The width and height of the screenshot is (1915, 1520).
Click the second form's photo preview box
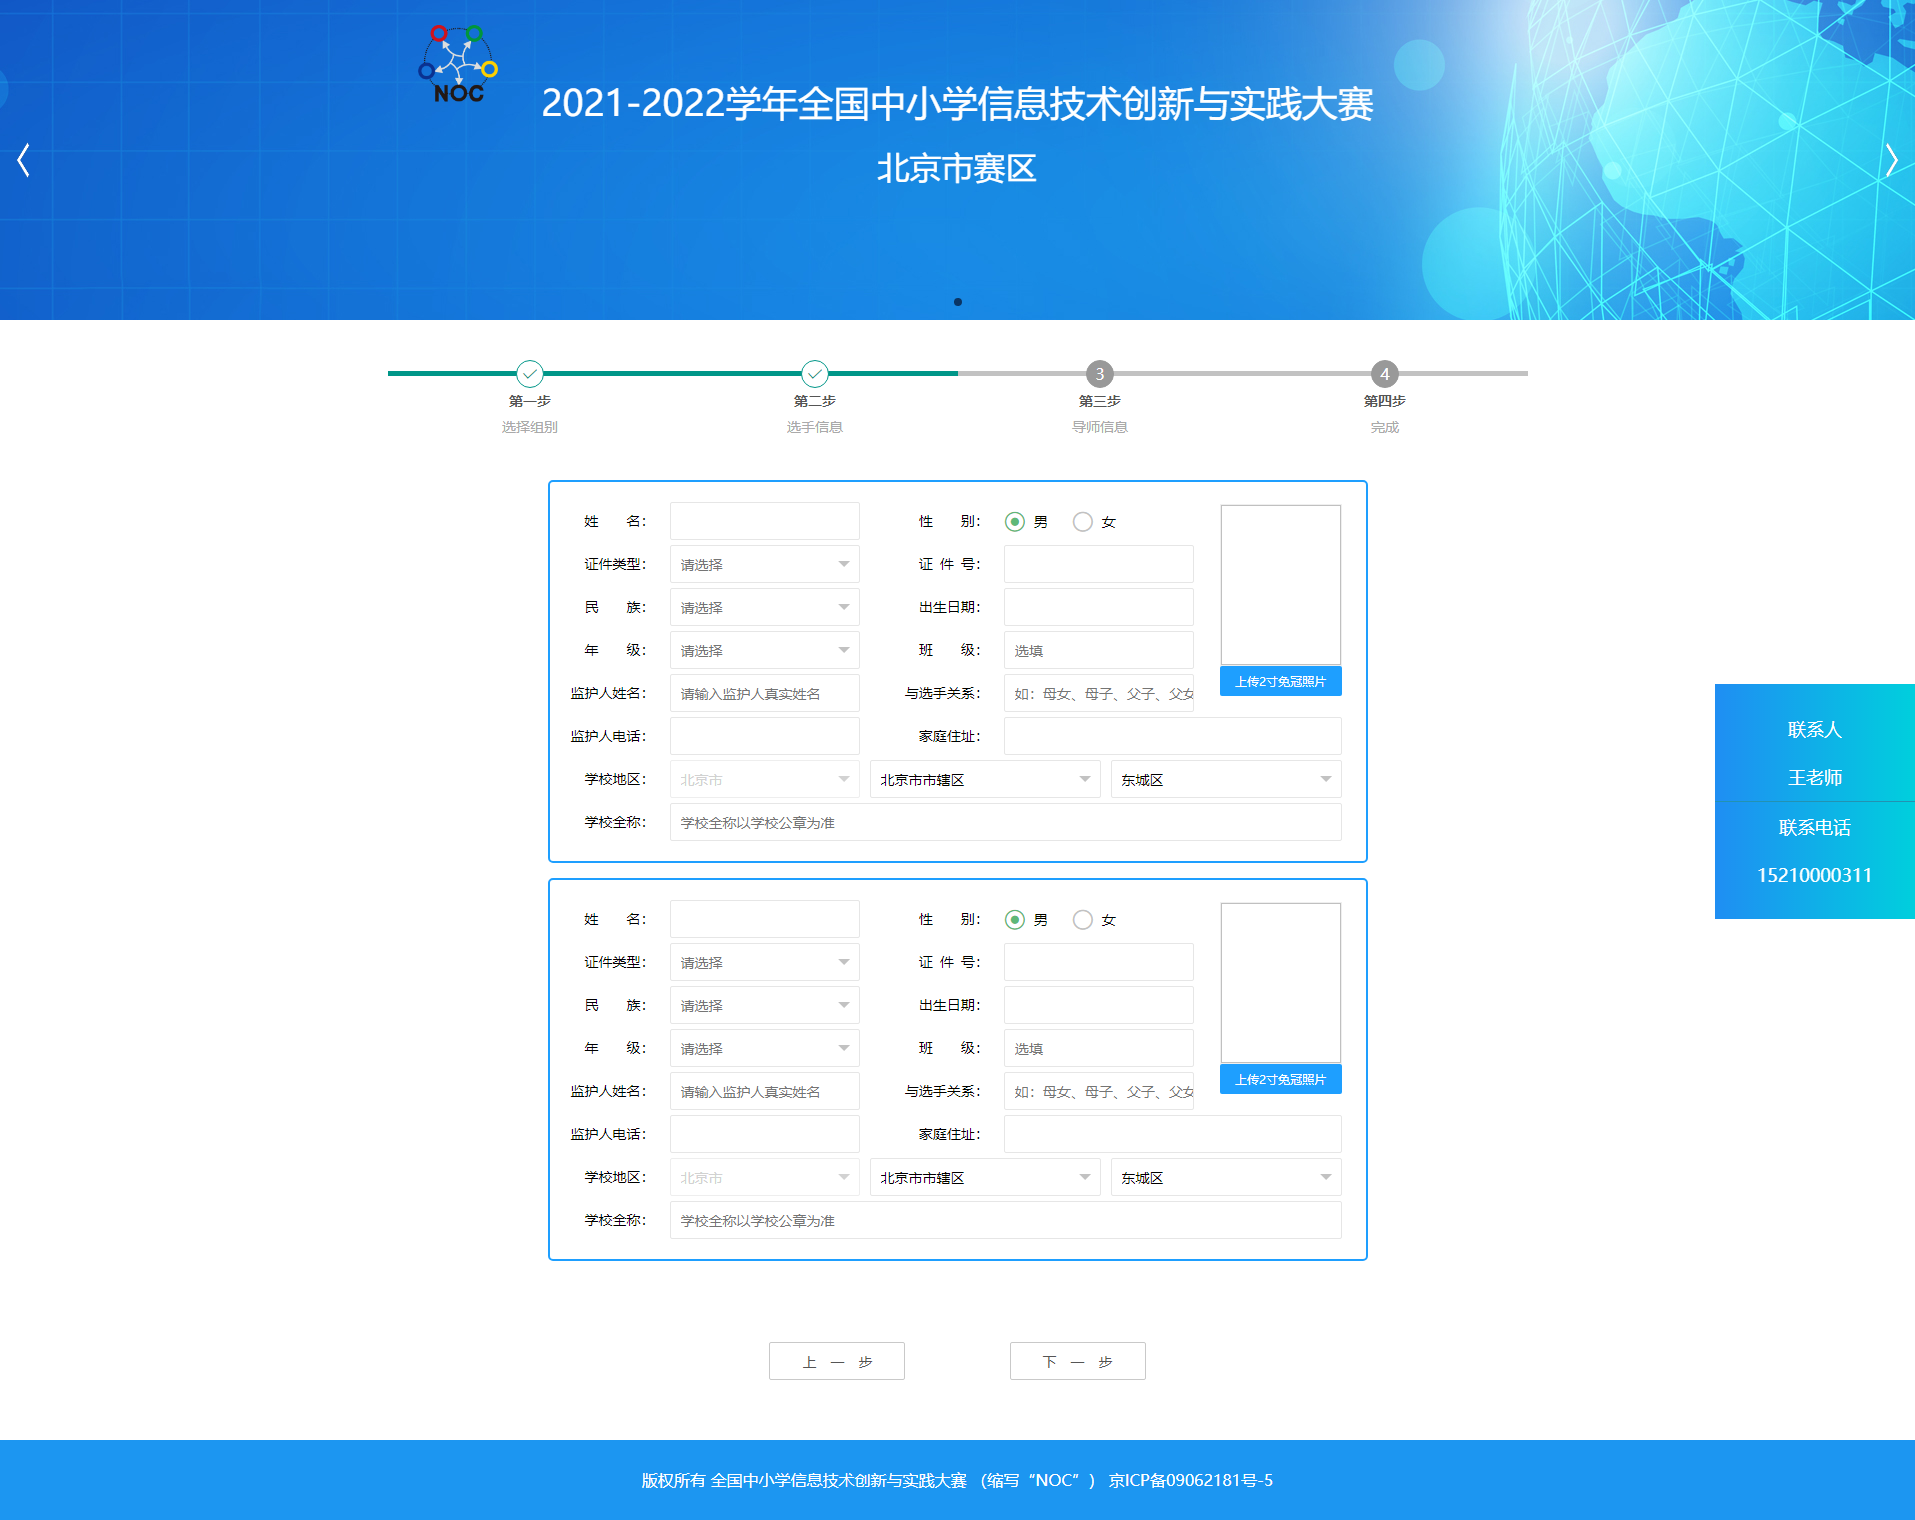1280,982
